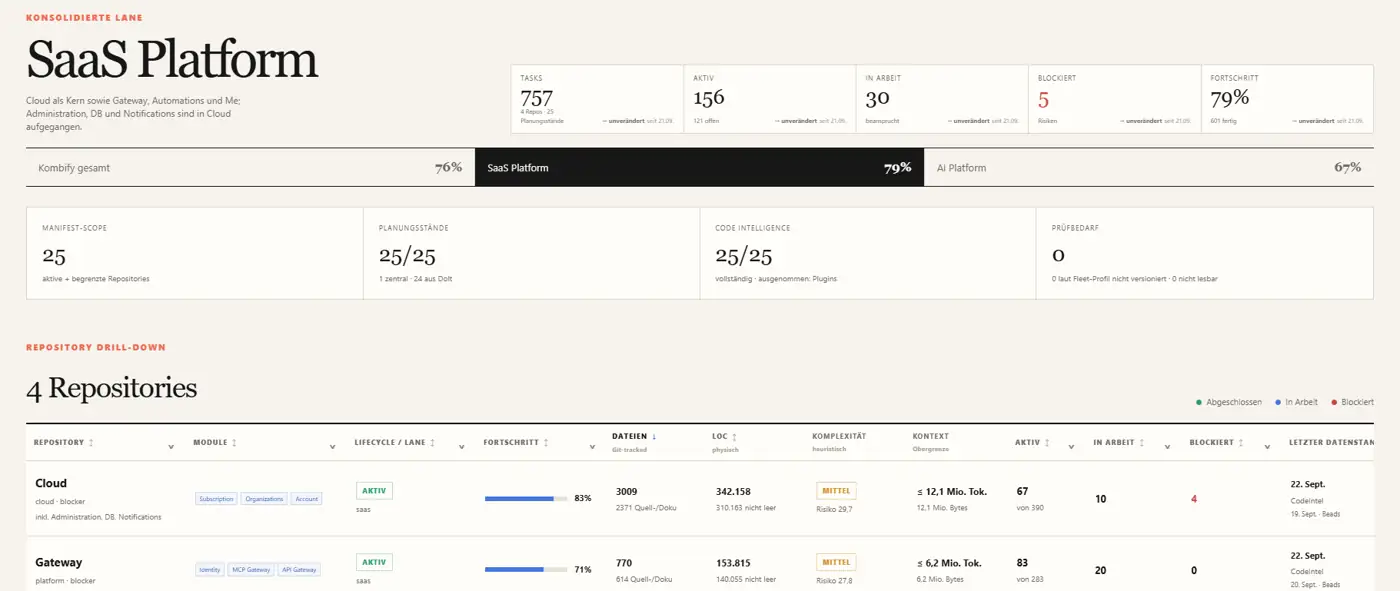
Task: Click the MCP Gateway module tag
Action: click(x=251, y=569)
